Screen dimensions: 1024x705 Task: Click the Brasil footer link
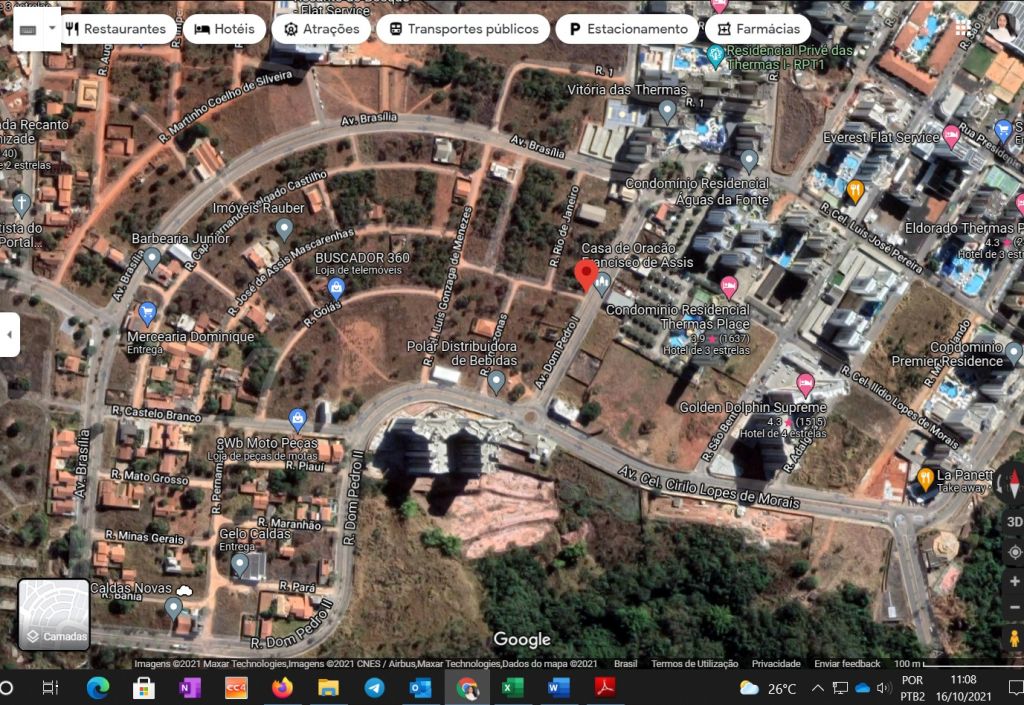click(x=626, y=663)
